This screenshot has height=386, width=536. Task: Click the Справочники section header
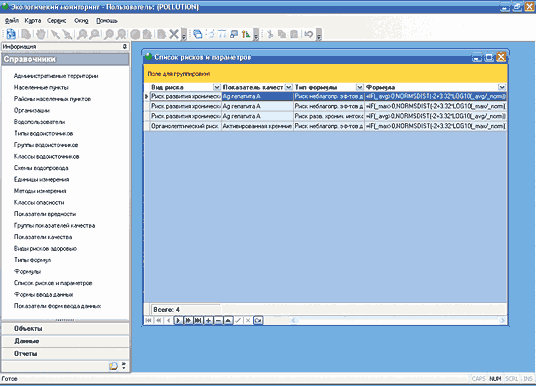click(65, 59)
